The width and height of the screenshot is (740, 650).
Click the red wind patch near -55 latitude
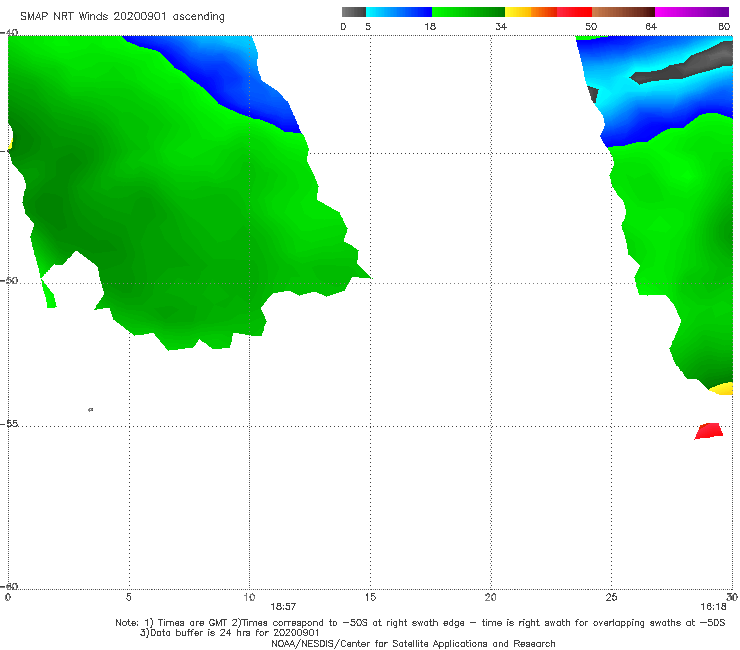pos(709,431)
